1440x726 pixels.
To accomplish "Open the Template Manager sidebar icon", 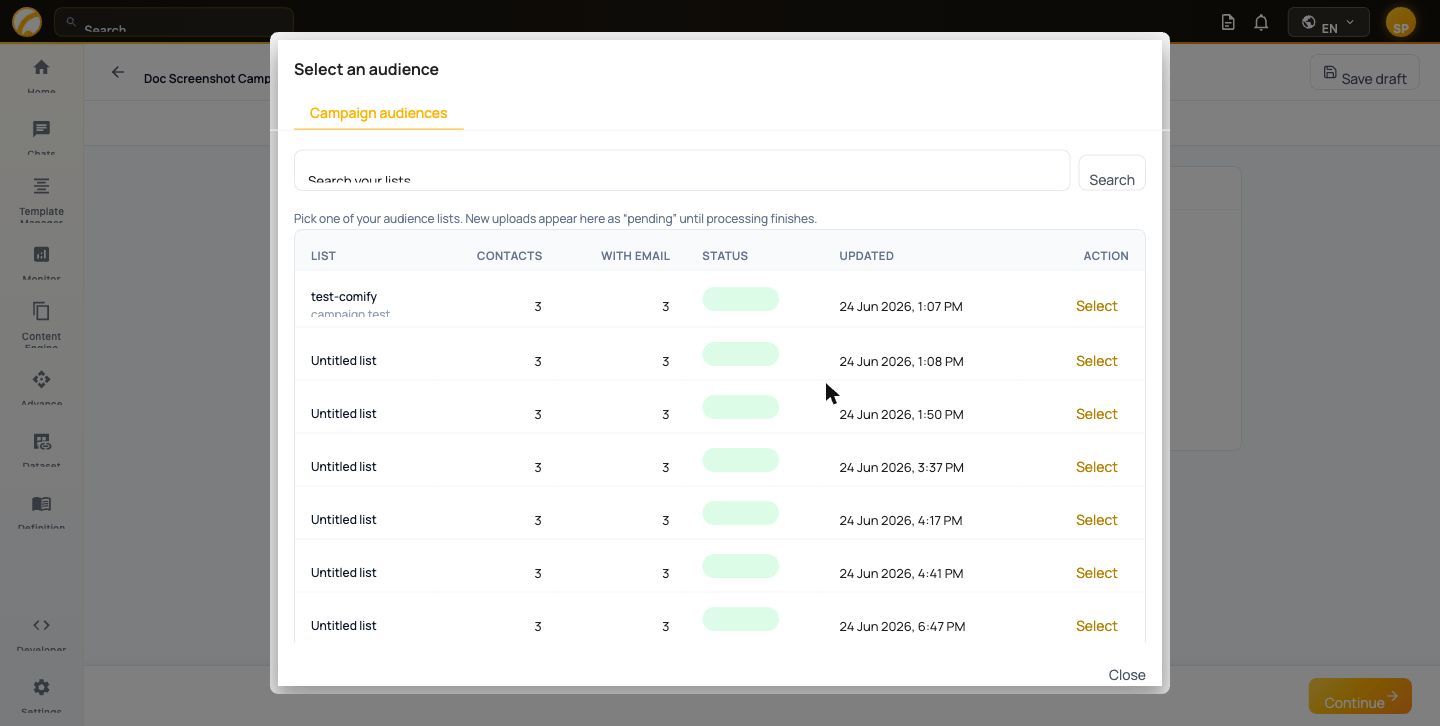I will (x=41, y=186).
